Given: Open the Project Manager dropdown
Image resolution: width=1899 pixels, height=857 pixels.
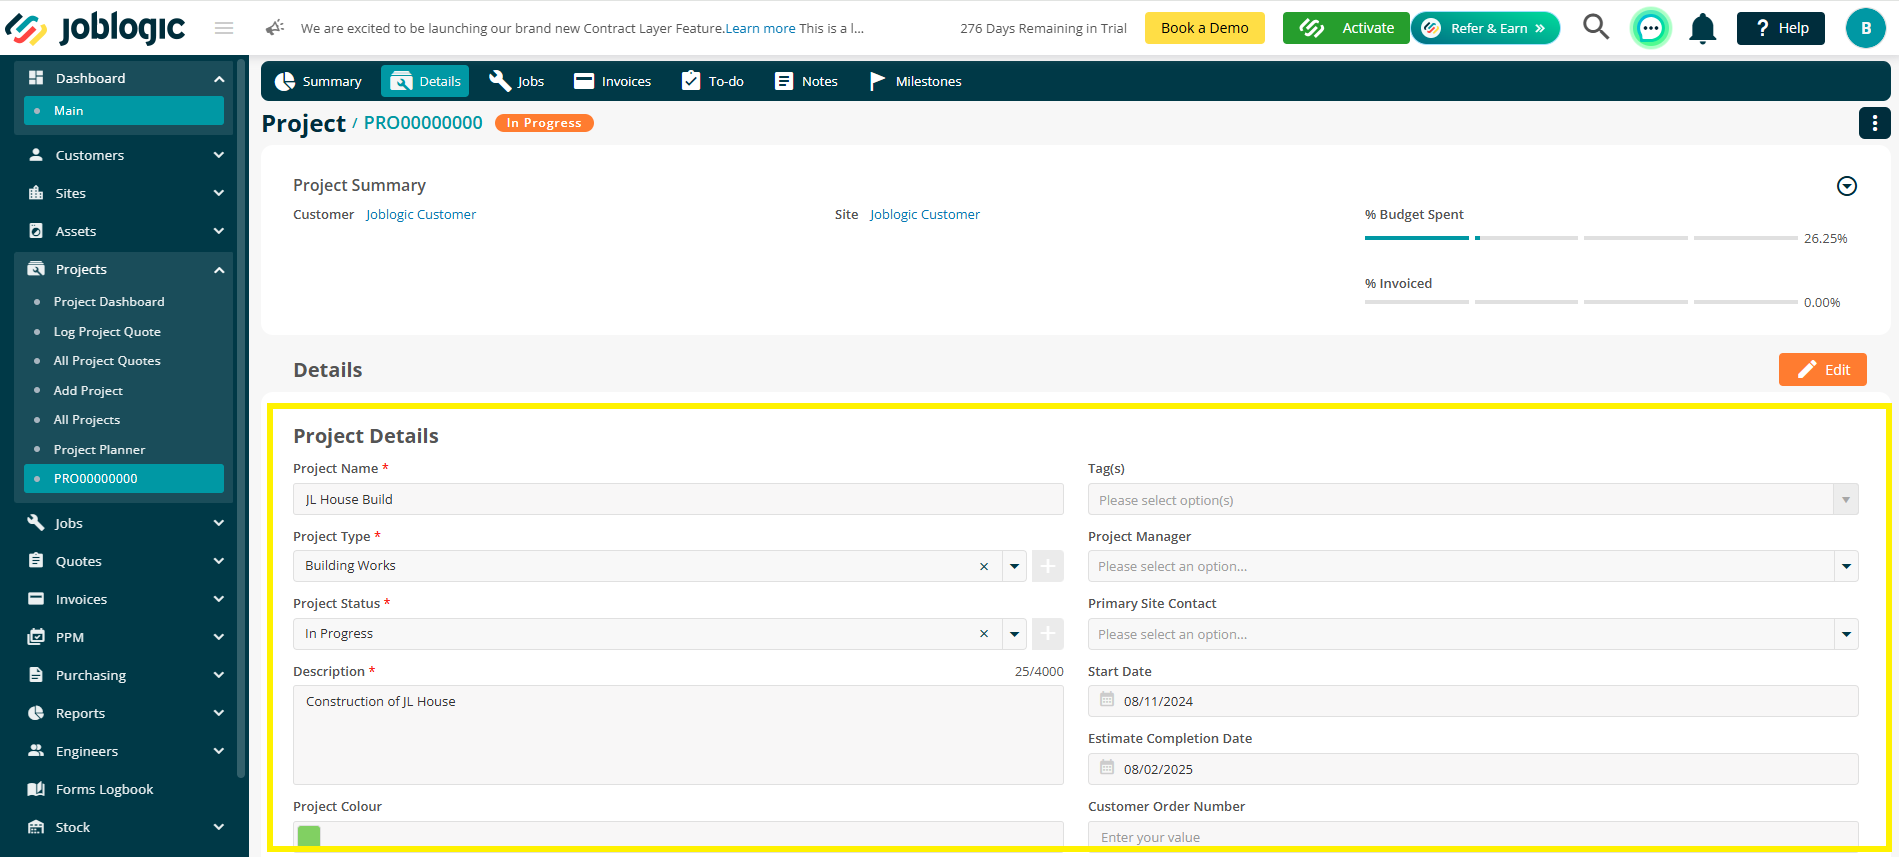Looking at the screenshot, I should [x=1472, y=566].
